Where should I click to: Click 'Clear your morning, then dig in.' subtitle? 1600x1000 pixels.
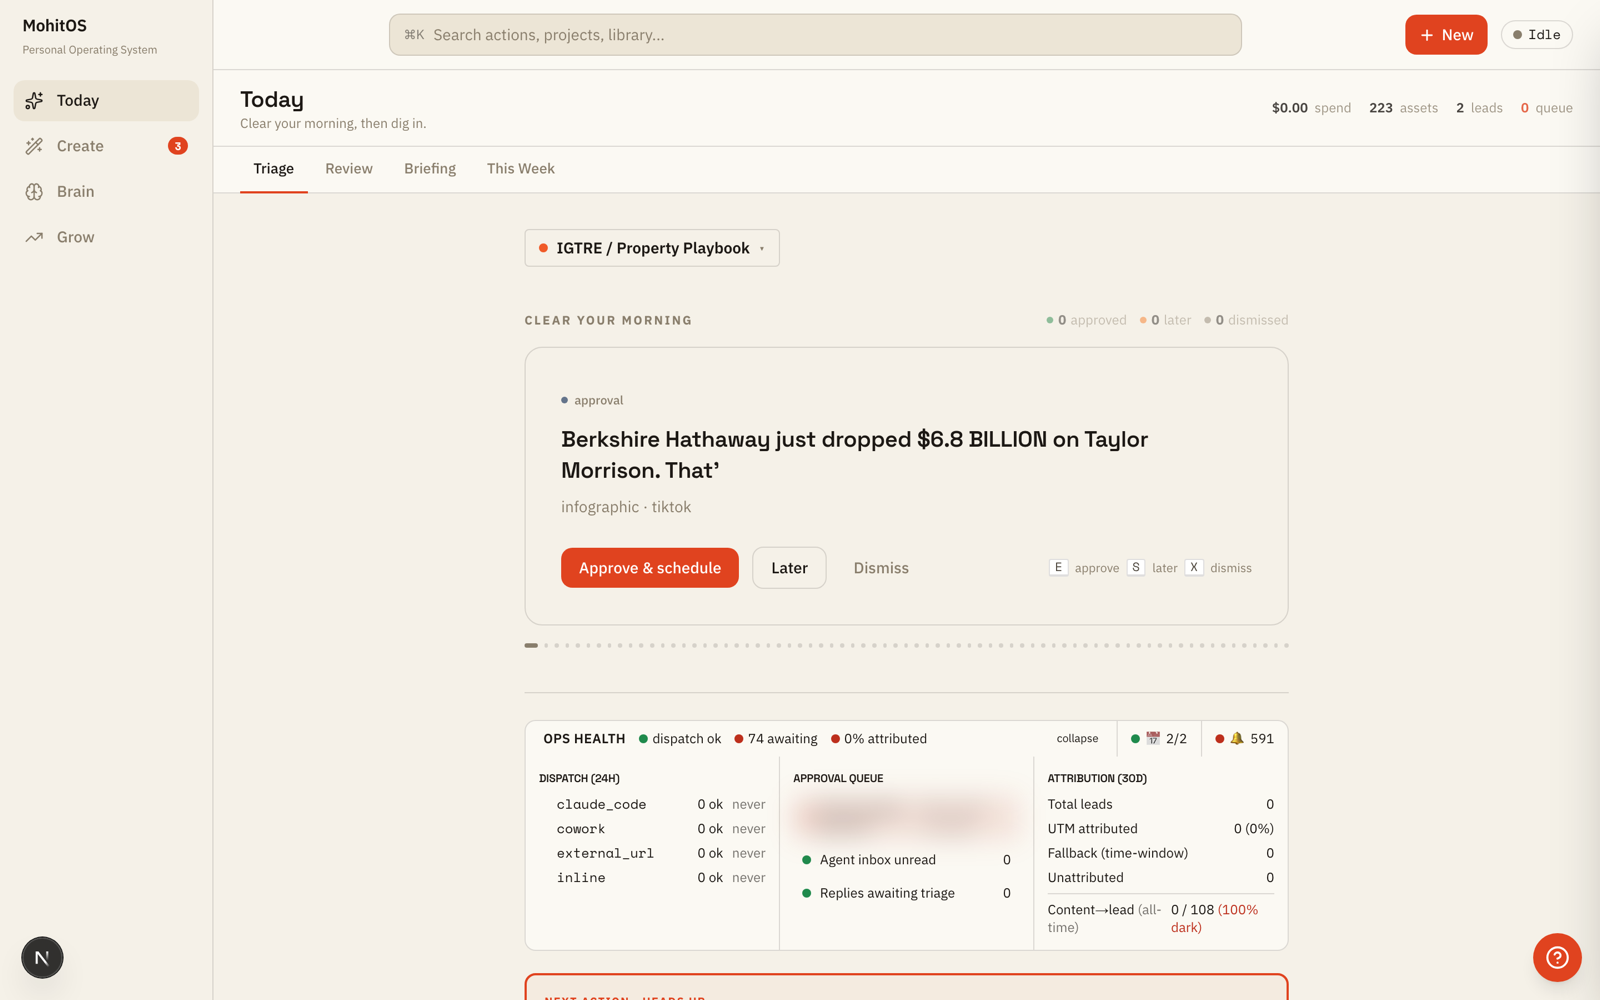point(333,124)
